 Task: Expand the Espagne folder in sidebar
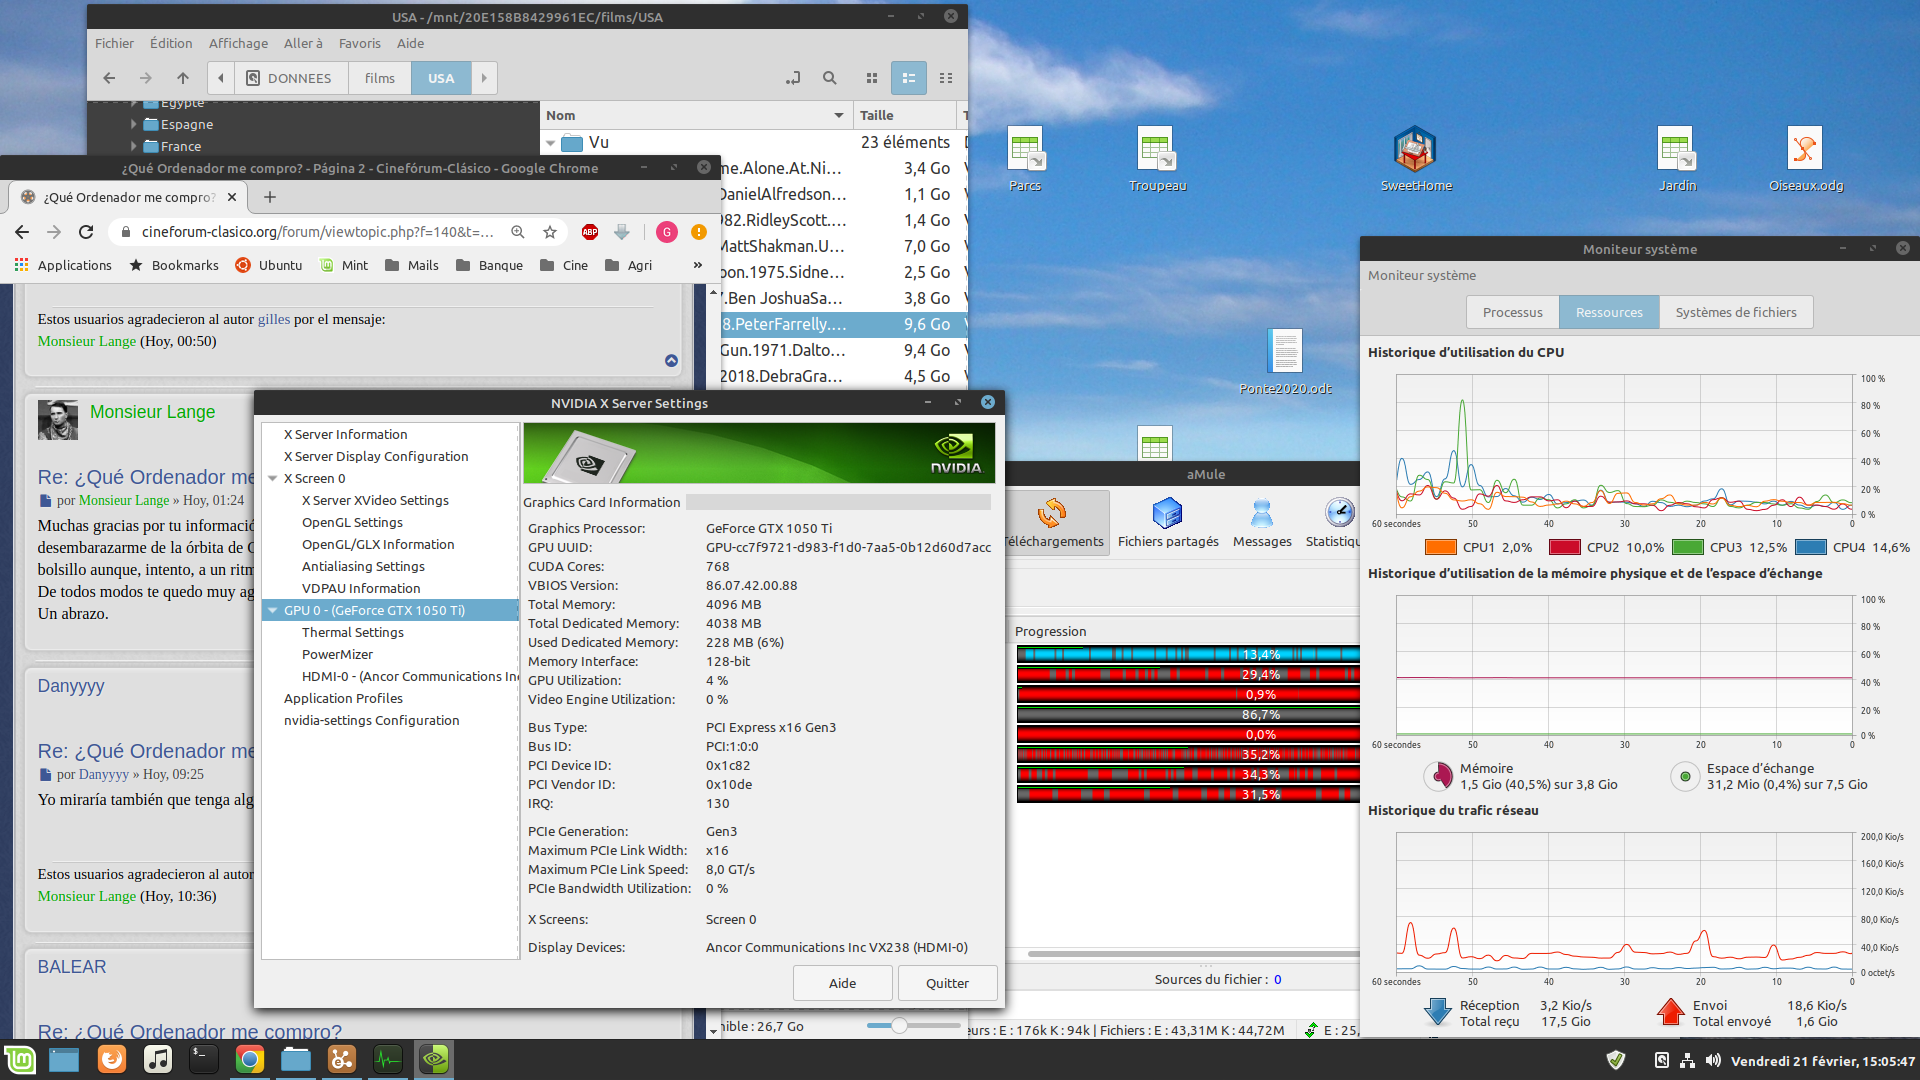(134, 125)
